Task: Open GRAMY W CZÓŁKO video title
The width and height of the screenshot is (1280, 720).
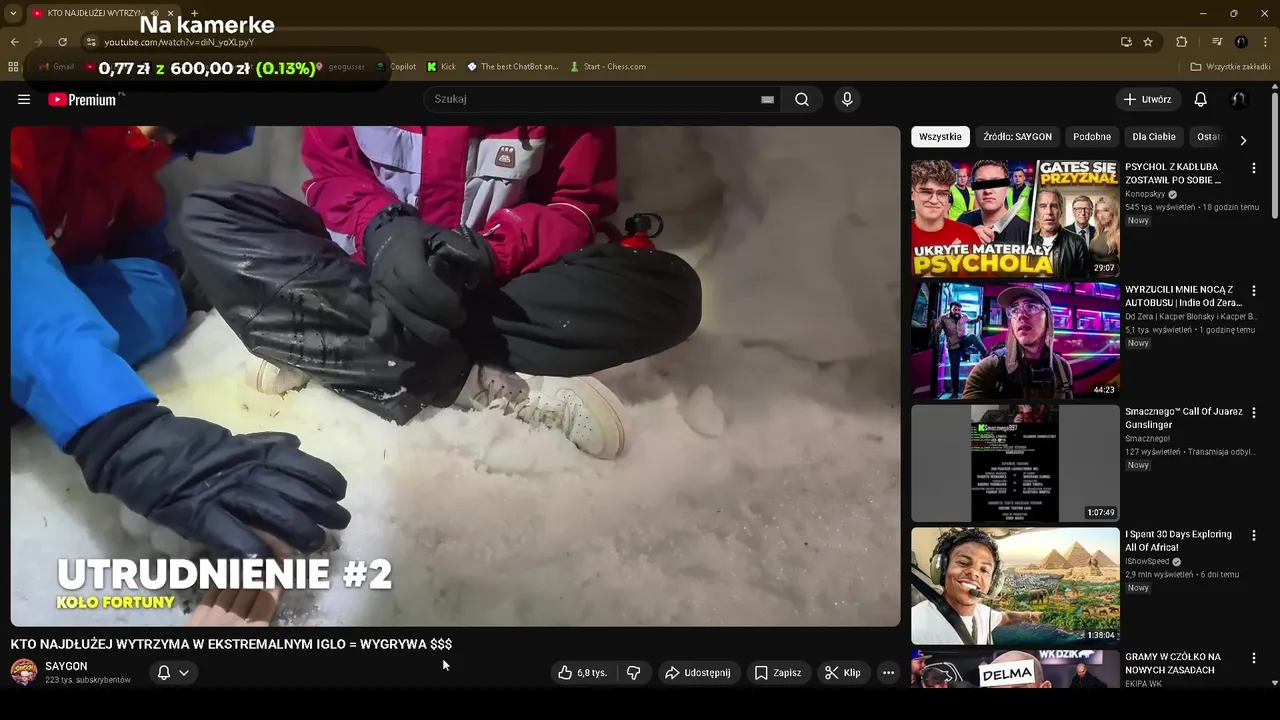Action: 1174,664
